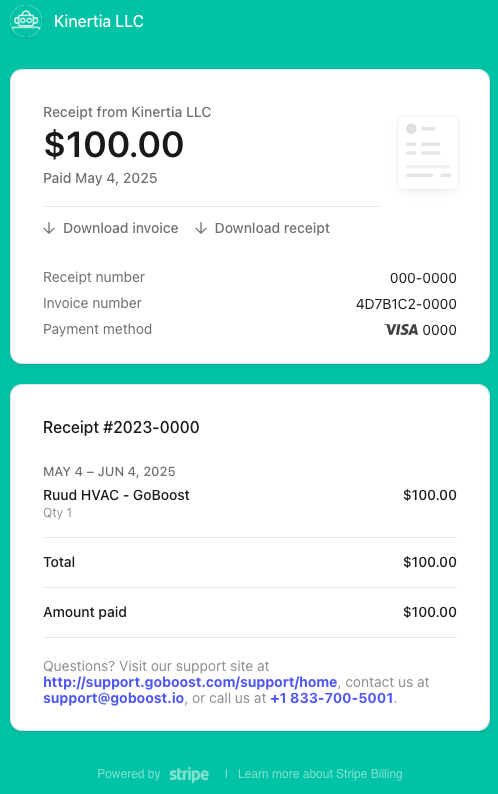Select the invoice number 4D7B1C2-0000
This screenshot has height=794, width=498.
tap(406, 304)
